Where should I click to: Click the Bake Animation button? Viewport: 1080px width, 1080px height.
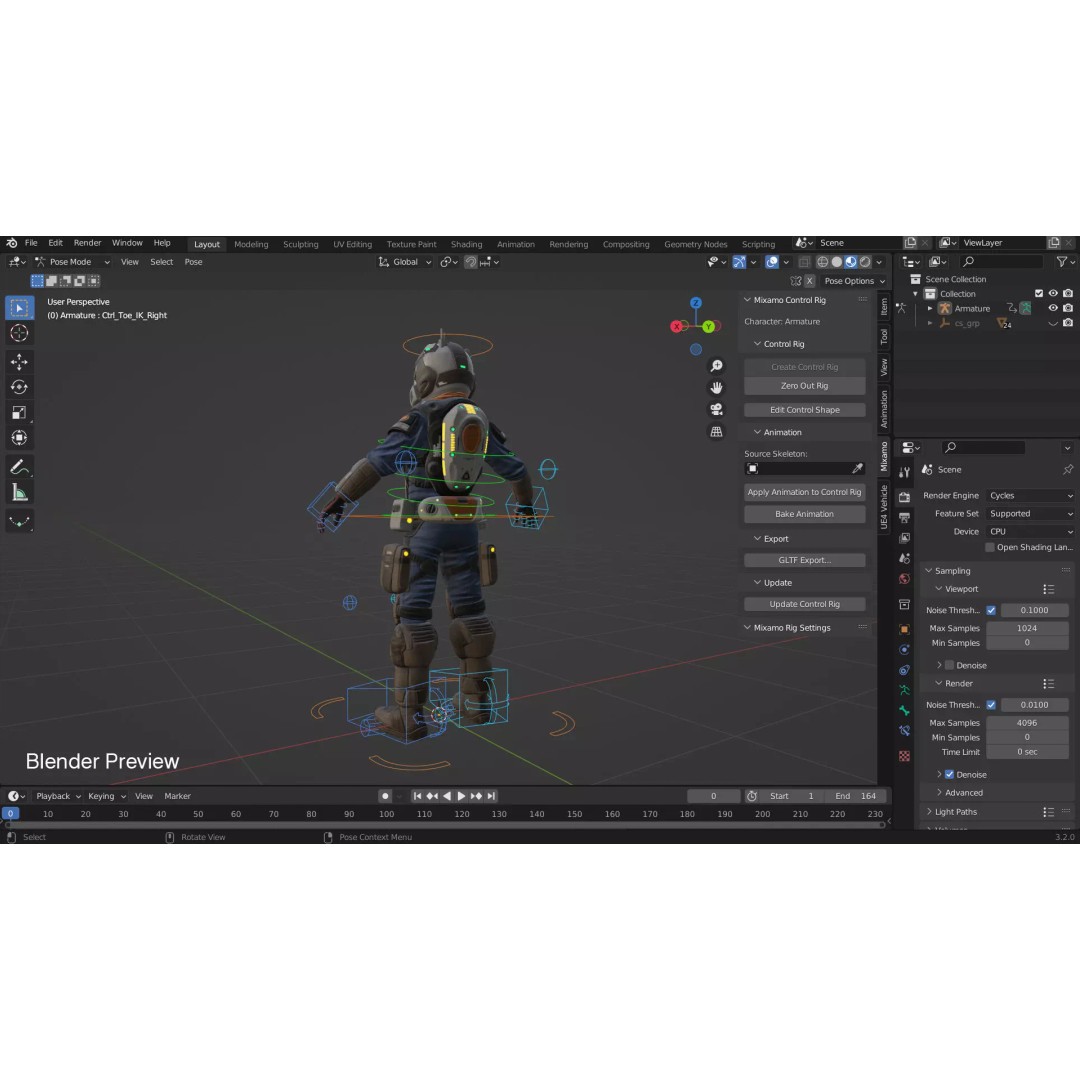804,515
